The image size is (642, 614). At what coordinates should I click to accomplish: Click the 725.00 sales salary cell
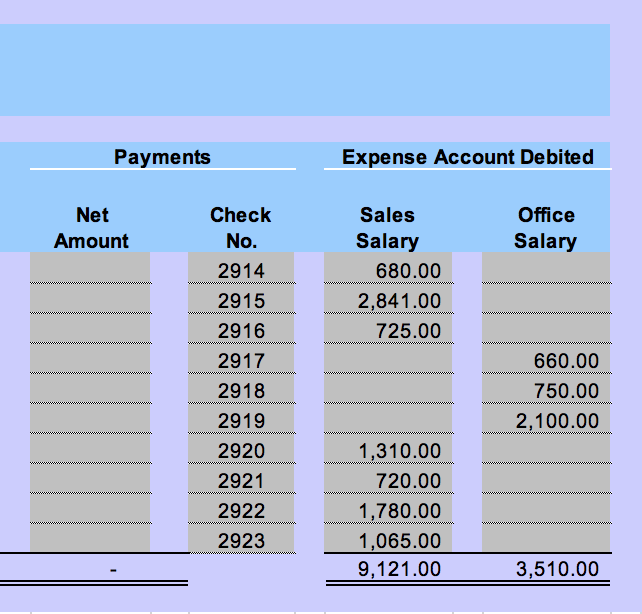click(388, 328)
